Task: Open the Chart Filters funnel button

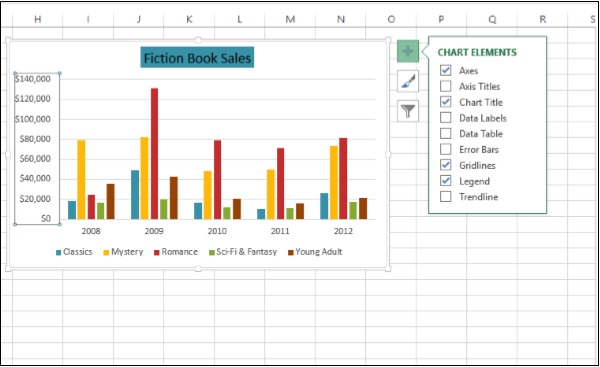Action: click(408, 111)
